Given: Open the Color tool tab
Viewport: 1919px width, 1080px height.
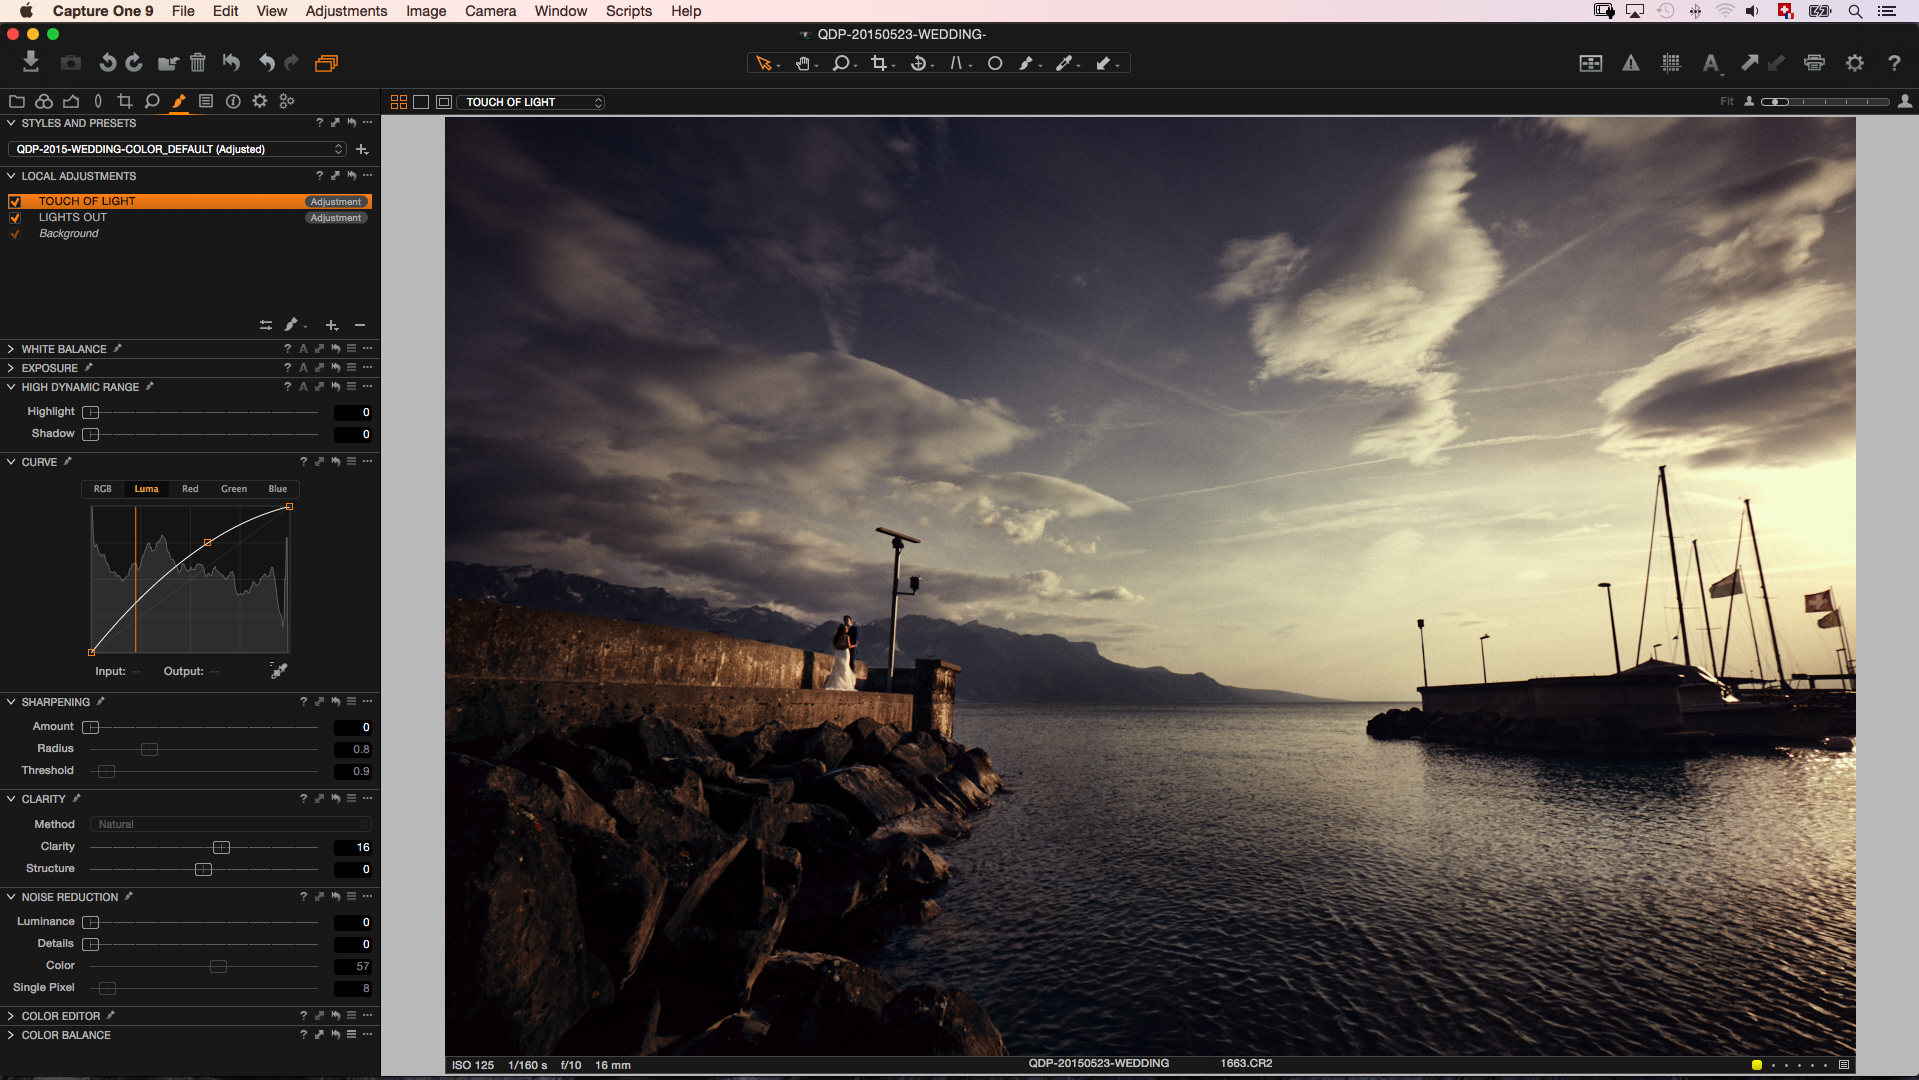Looking at the screenshot, I should pos(44,101).
